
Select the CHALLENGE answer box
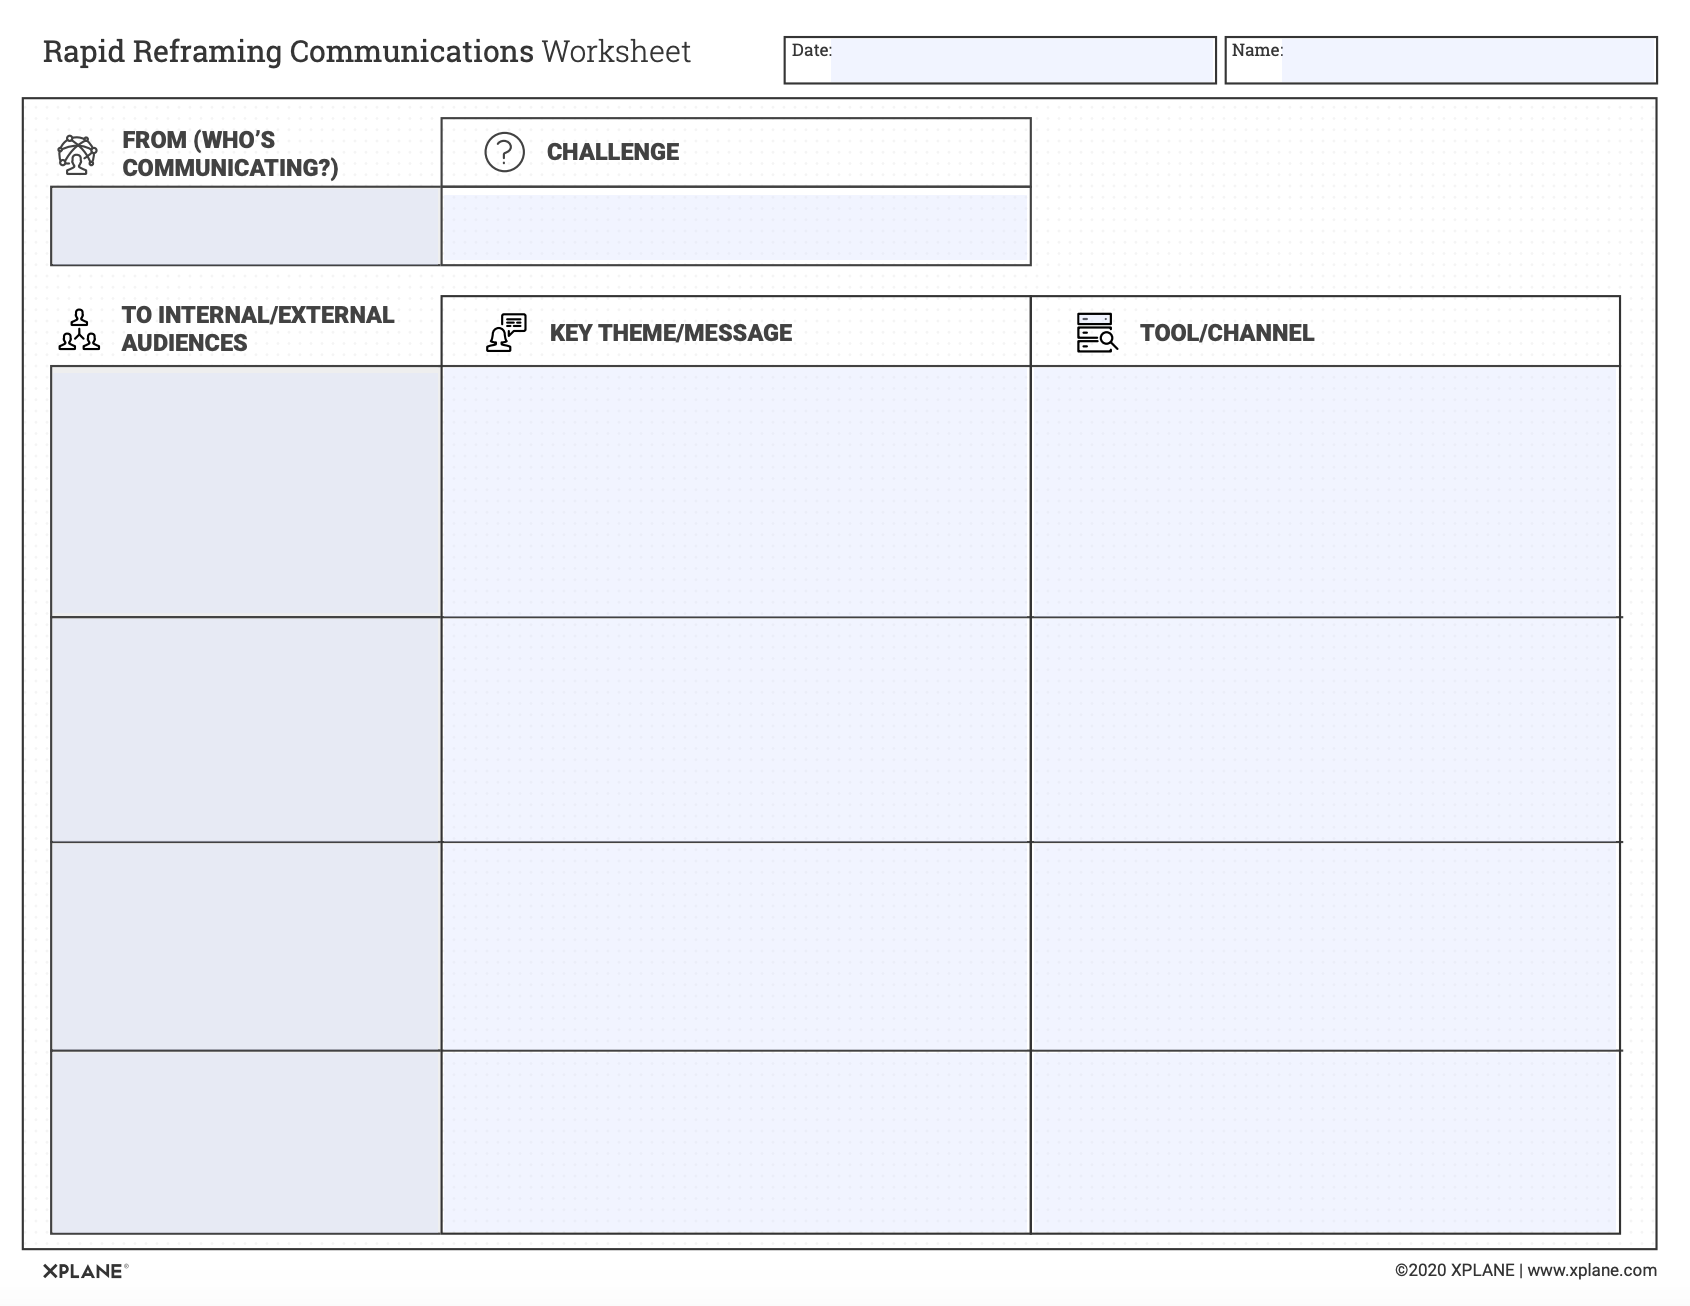(735, 228)
